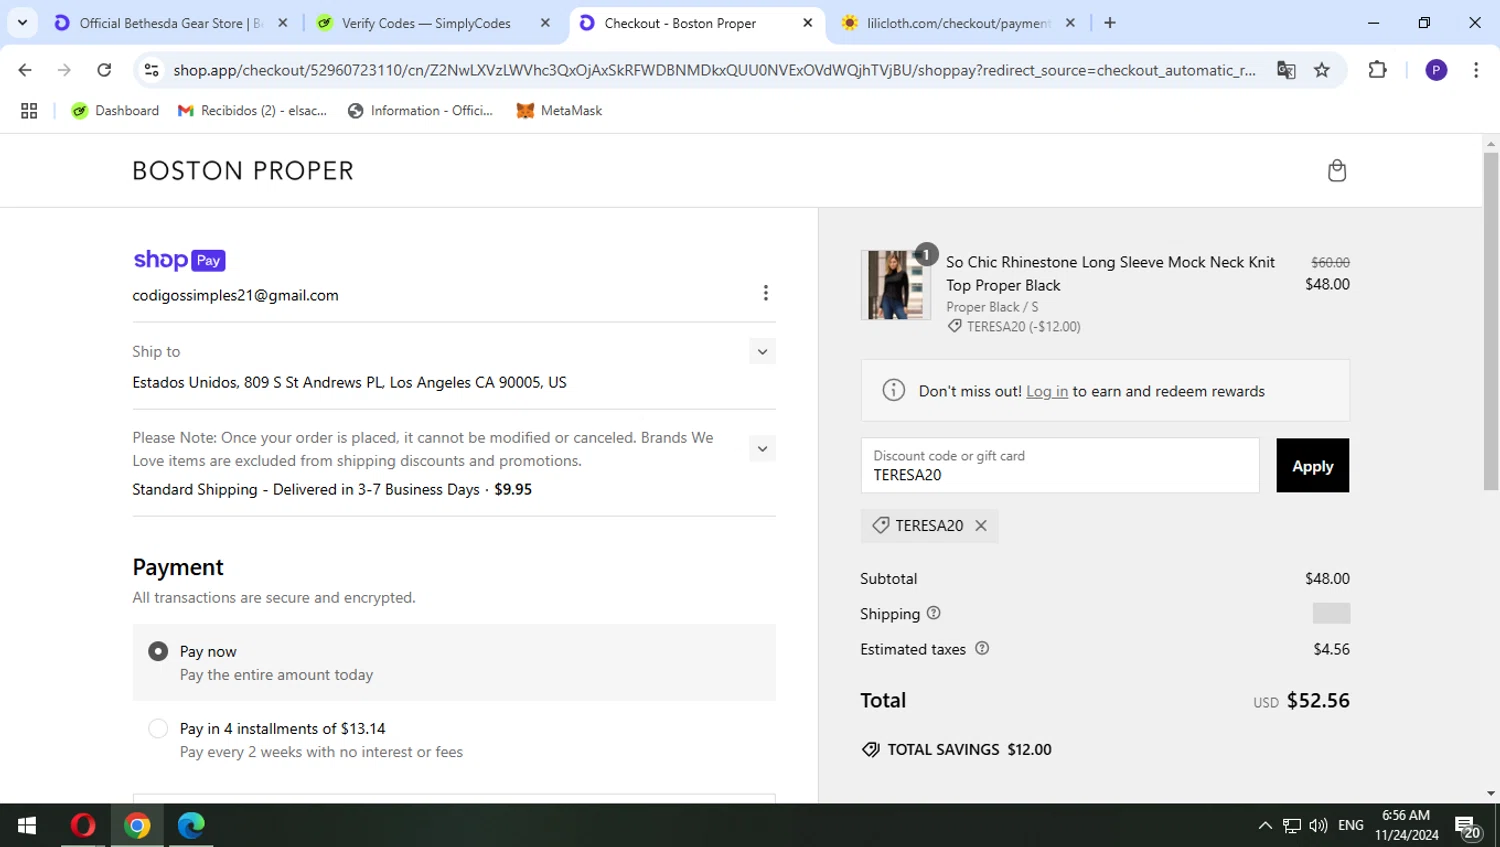
Task: Open Shop Pay account options menu
Action: point(765,293)
